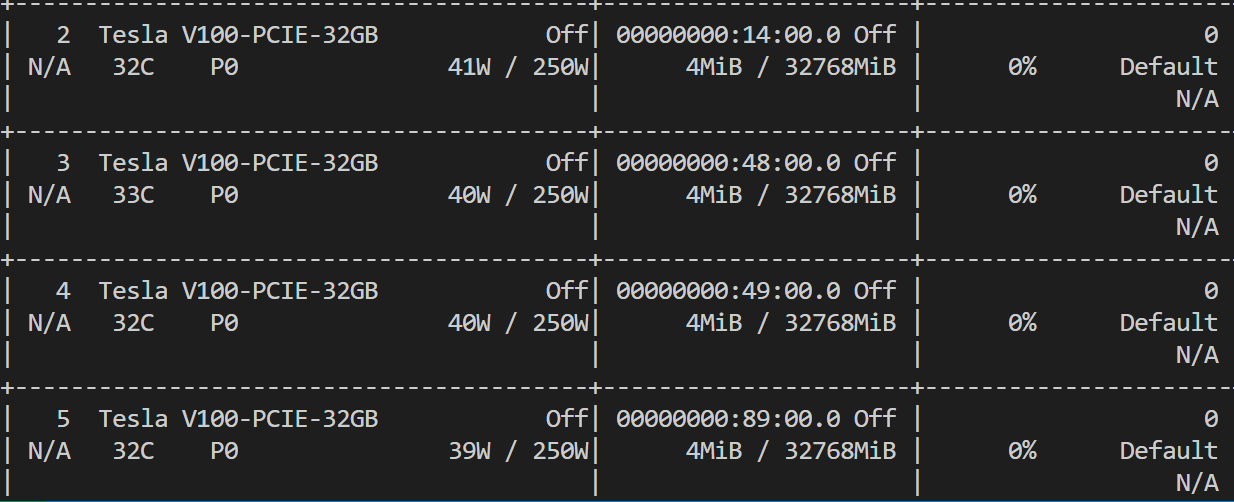Image resolution: width=1234 pixels, height=502 pixels.
Task: Click GPU 4's P0 performance state
Action: [224, 323]
